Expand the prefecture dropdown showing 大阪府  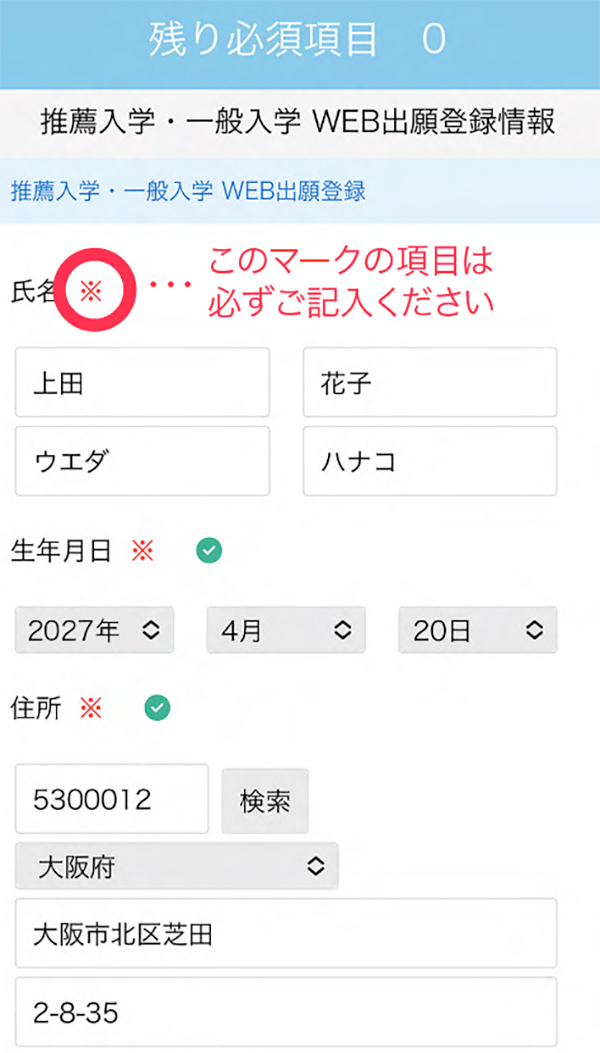176,866
